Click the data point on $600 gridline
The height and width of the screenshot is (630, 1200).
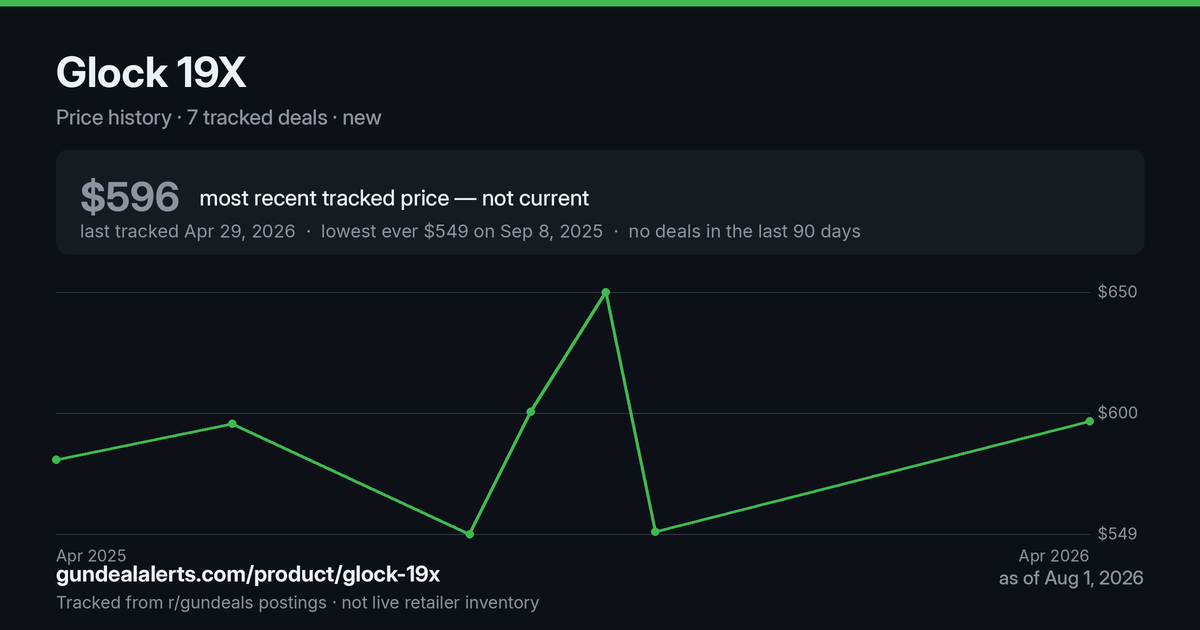[530, 412]
